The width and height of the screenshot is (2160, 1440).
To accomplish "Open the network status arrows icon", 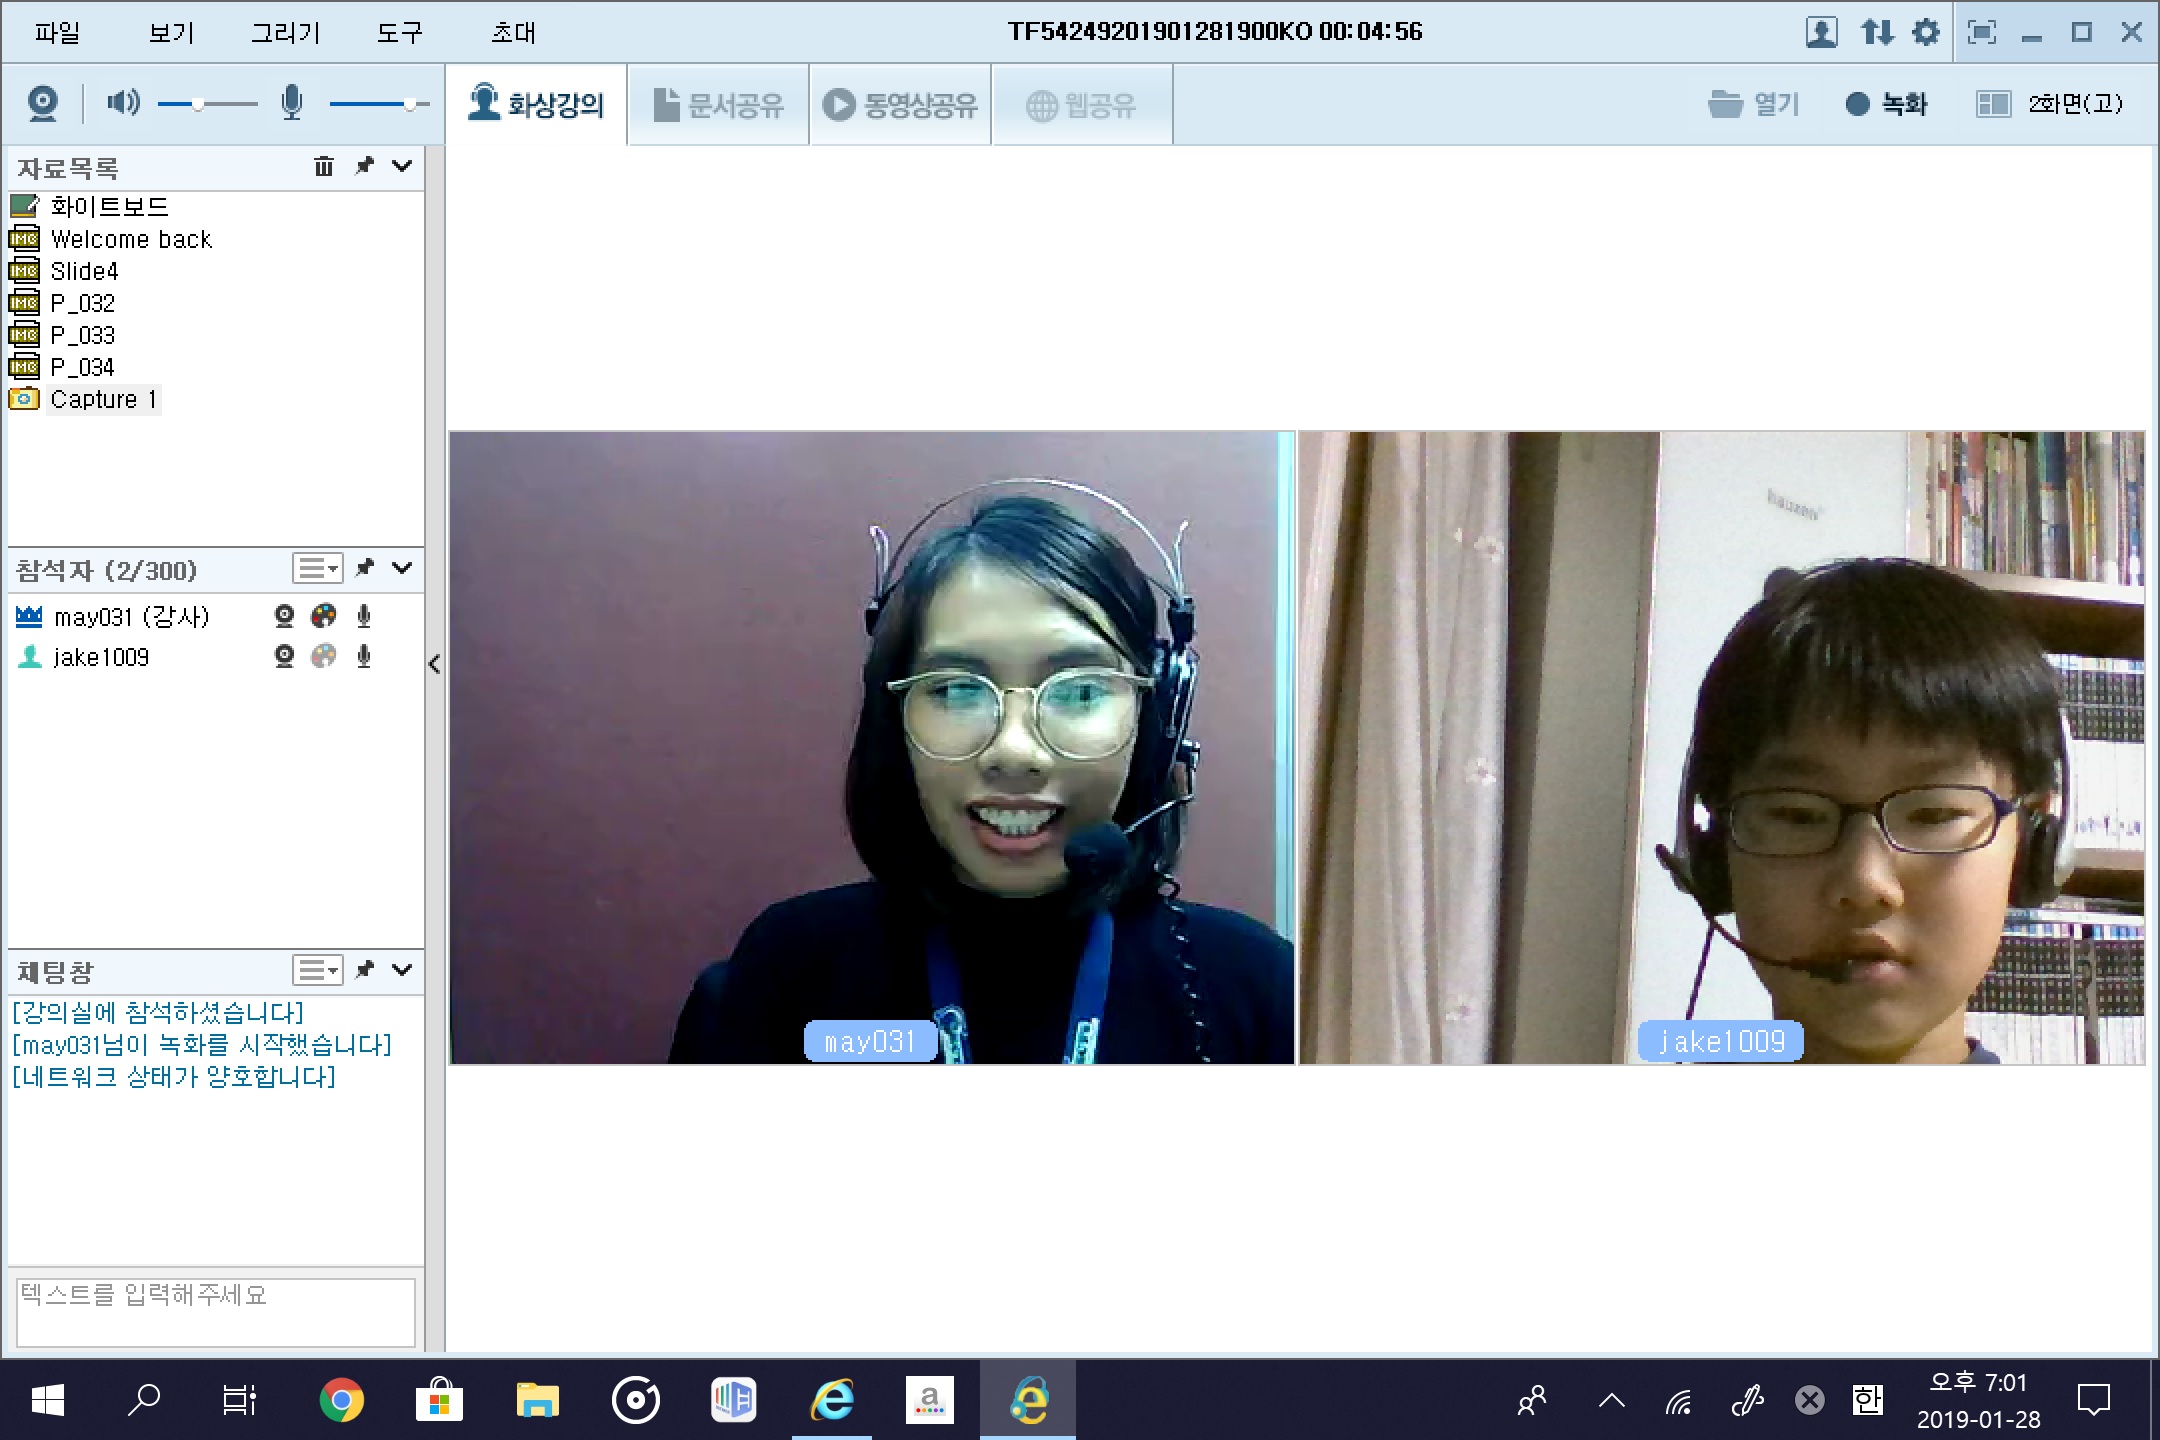I will (x=1877, y=32).
